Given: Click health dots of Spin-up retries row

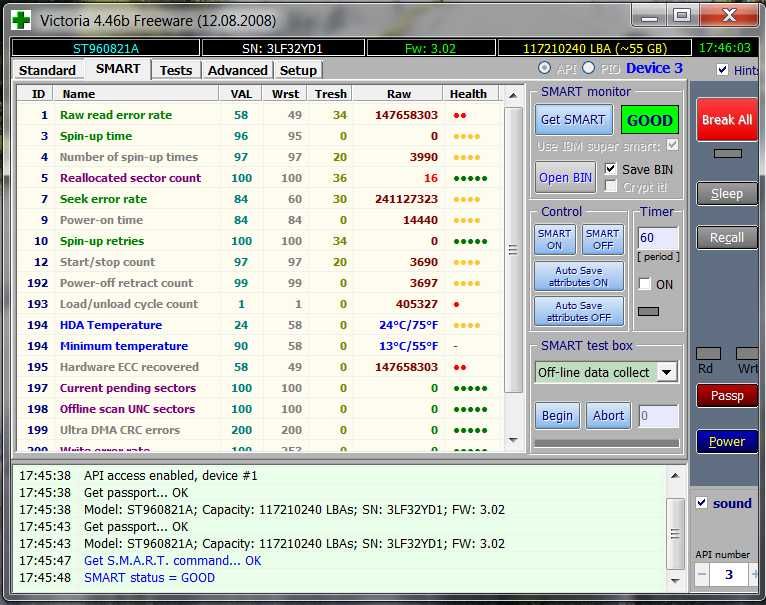Looking at the screenshot, I should point(470,241).
